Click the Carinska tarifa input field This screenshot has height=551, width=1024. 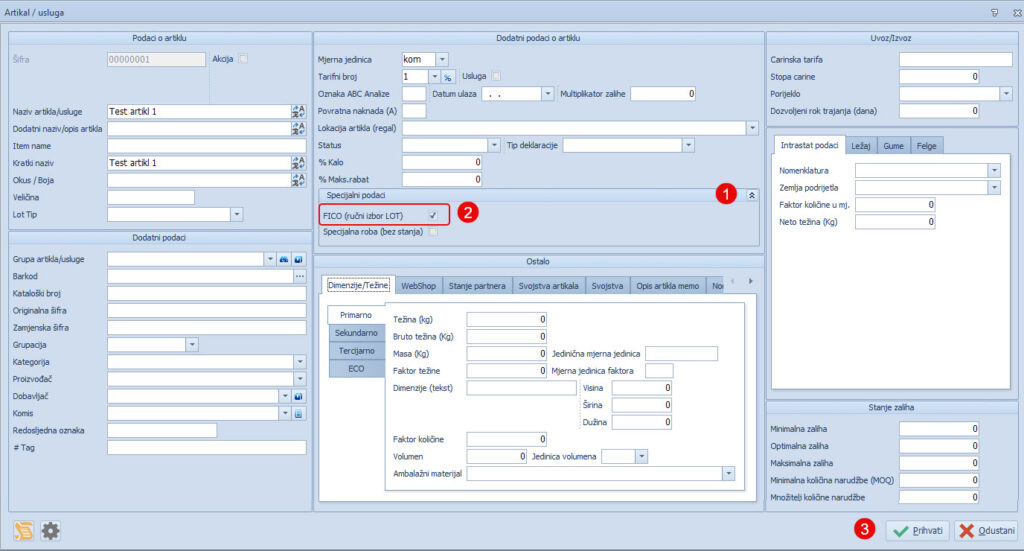(x=941, y=60)
